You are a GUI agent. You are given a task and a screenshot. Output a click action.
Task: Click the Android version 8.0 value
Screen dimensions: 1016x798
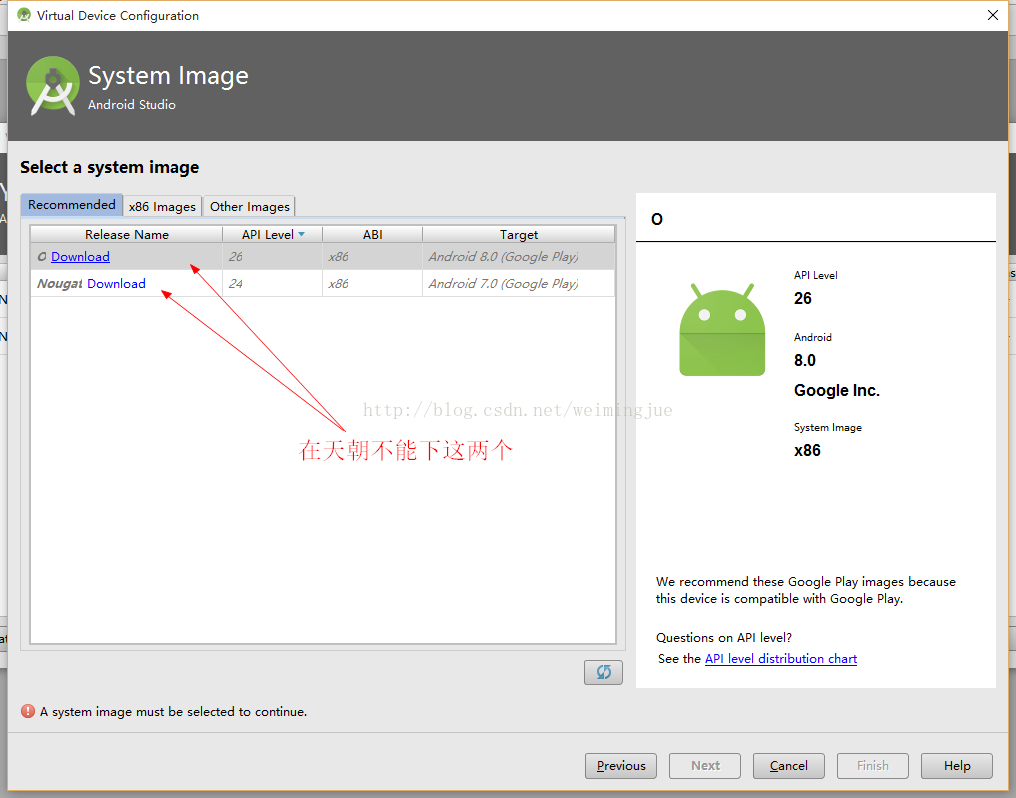[x=805, y=360]
